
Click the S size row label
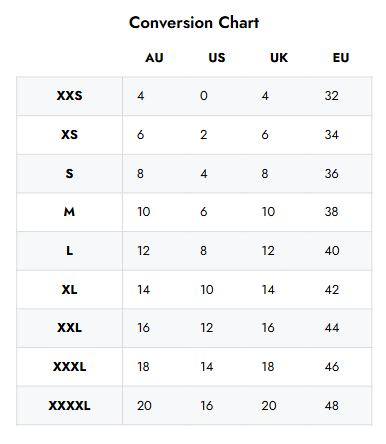(69, 174)
